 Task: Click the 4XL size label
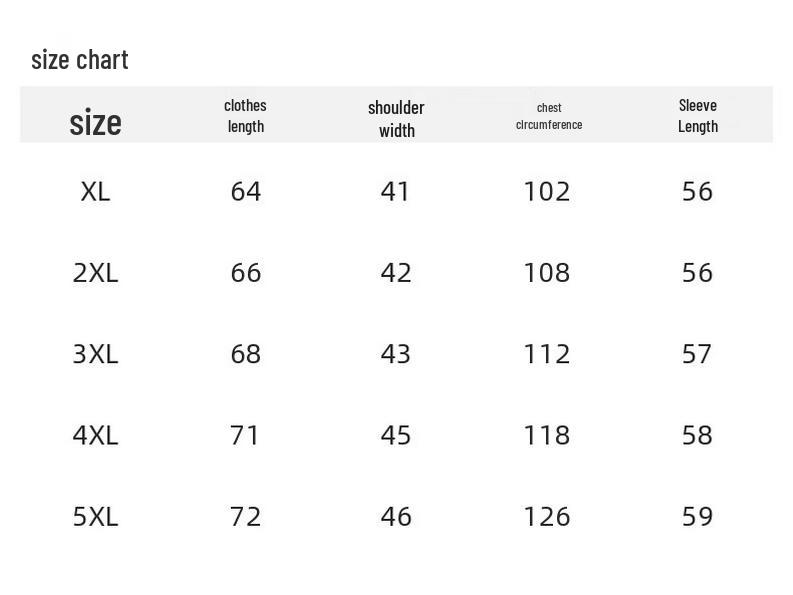pos(95,435)
